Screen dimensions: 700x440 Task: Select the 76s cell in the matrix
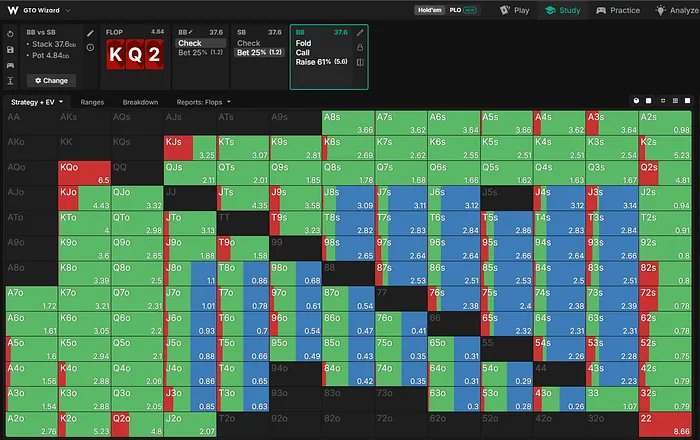454,299
